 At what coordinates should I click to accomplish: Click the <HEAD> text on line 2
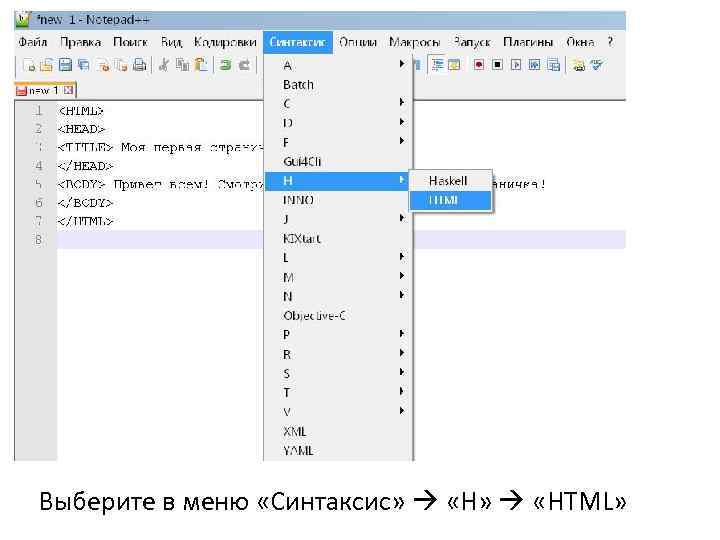tap(82, 129)
